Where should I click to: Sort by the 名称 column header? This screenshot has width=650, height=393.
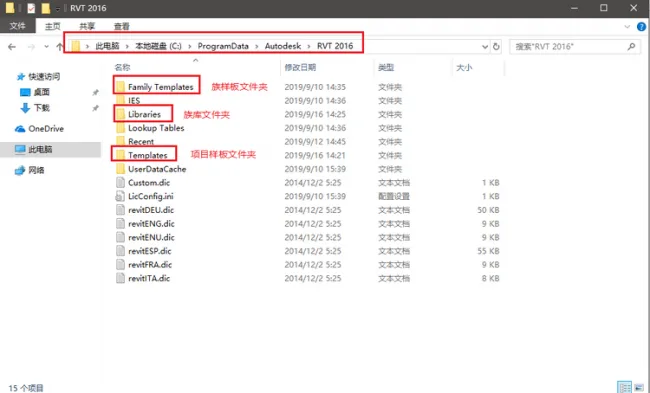tap(122, 67)
